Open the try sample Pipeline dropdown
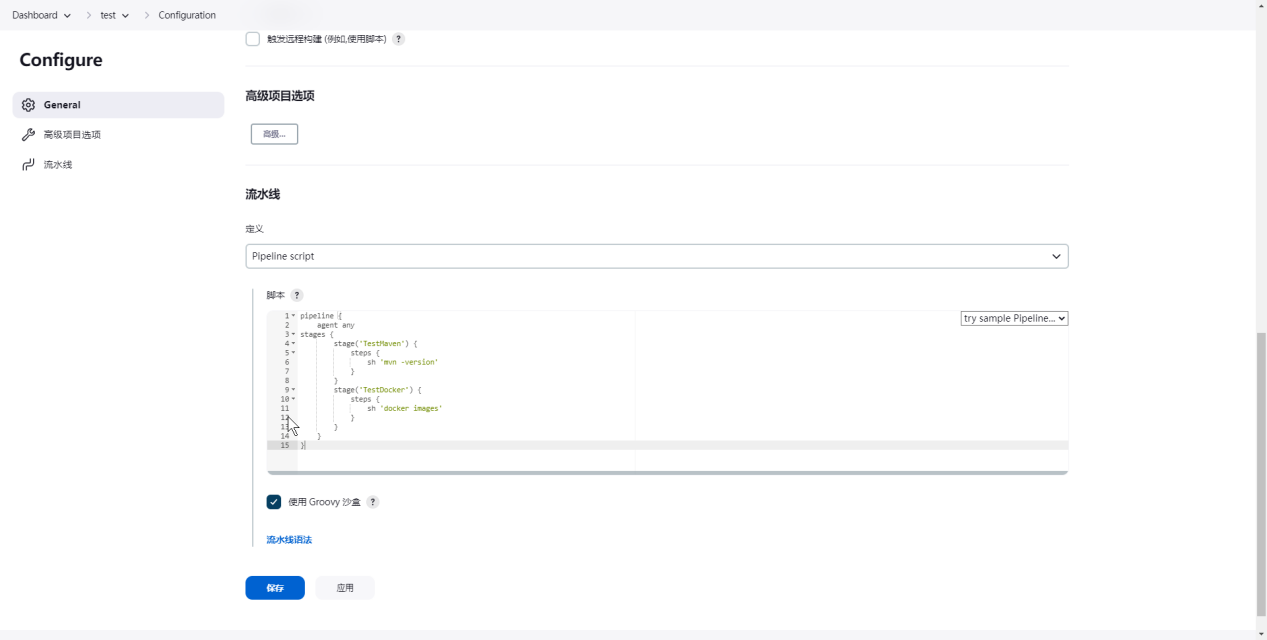This screenshot has height=640, width=1267. tap(1014, 318)
